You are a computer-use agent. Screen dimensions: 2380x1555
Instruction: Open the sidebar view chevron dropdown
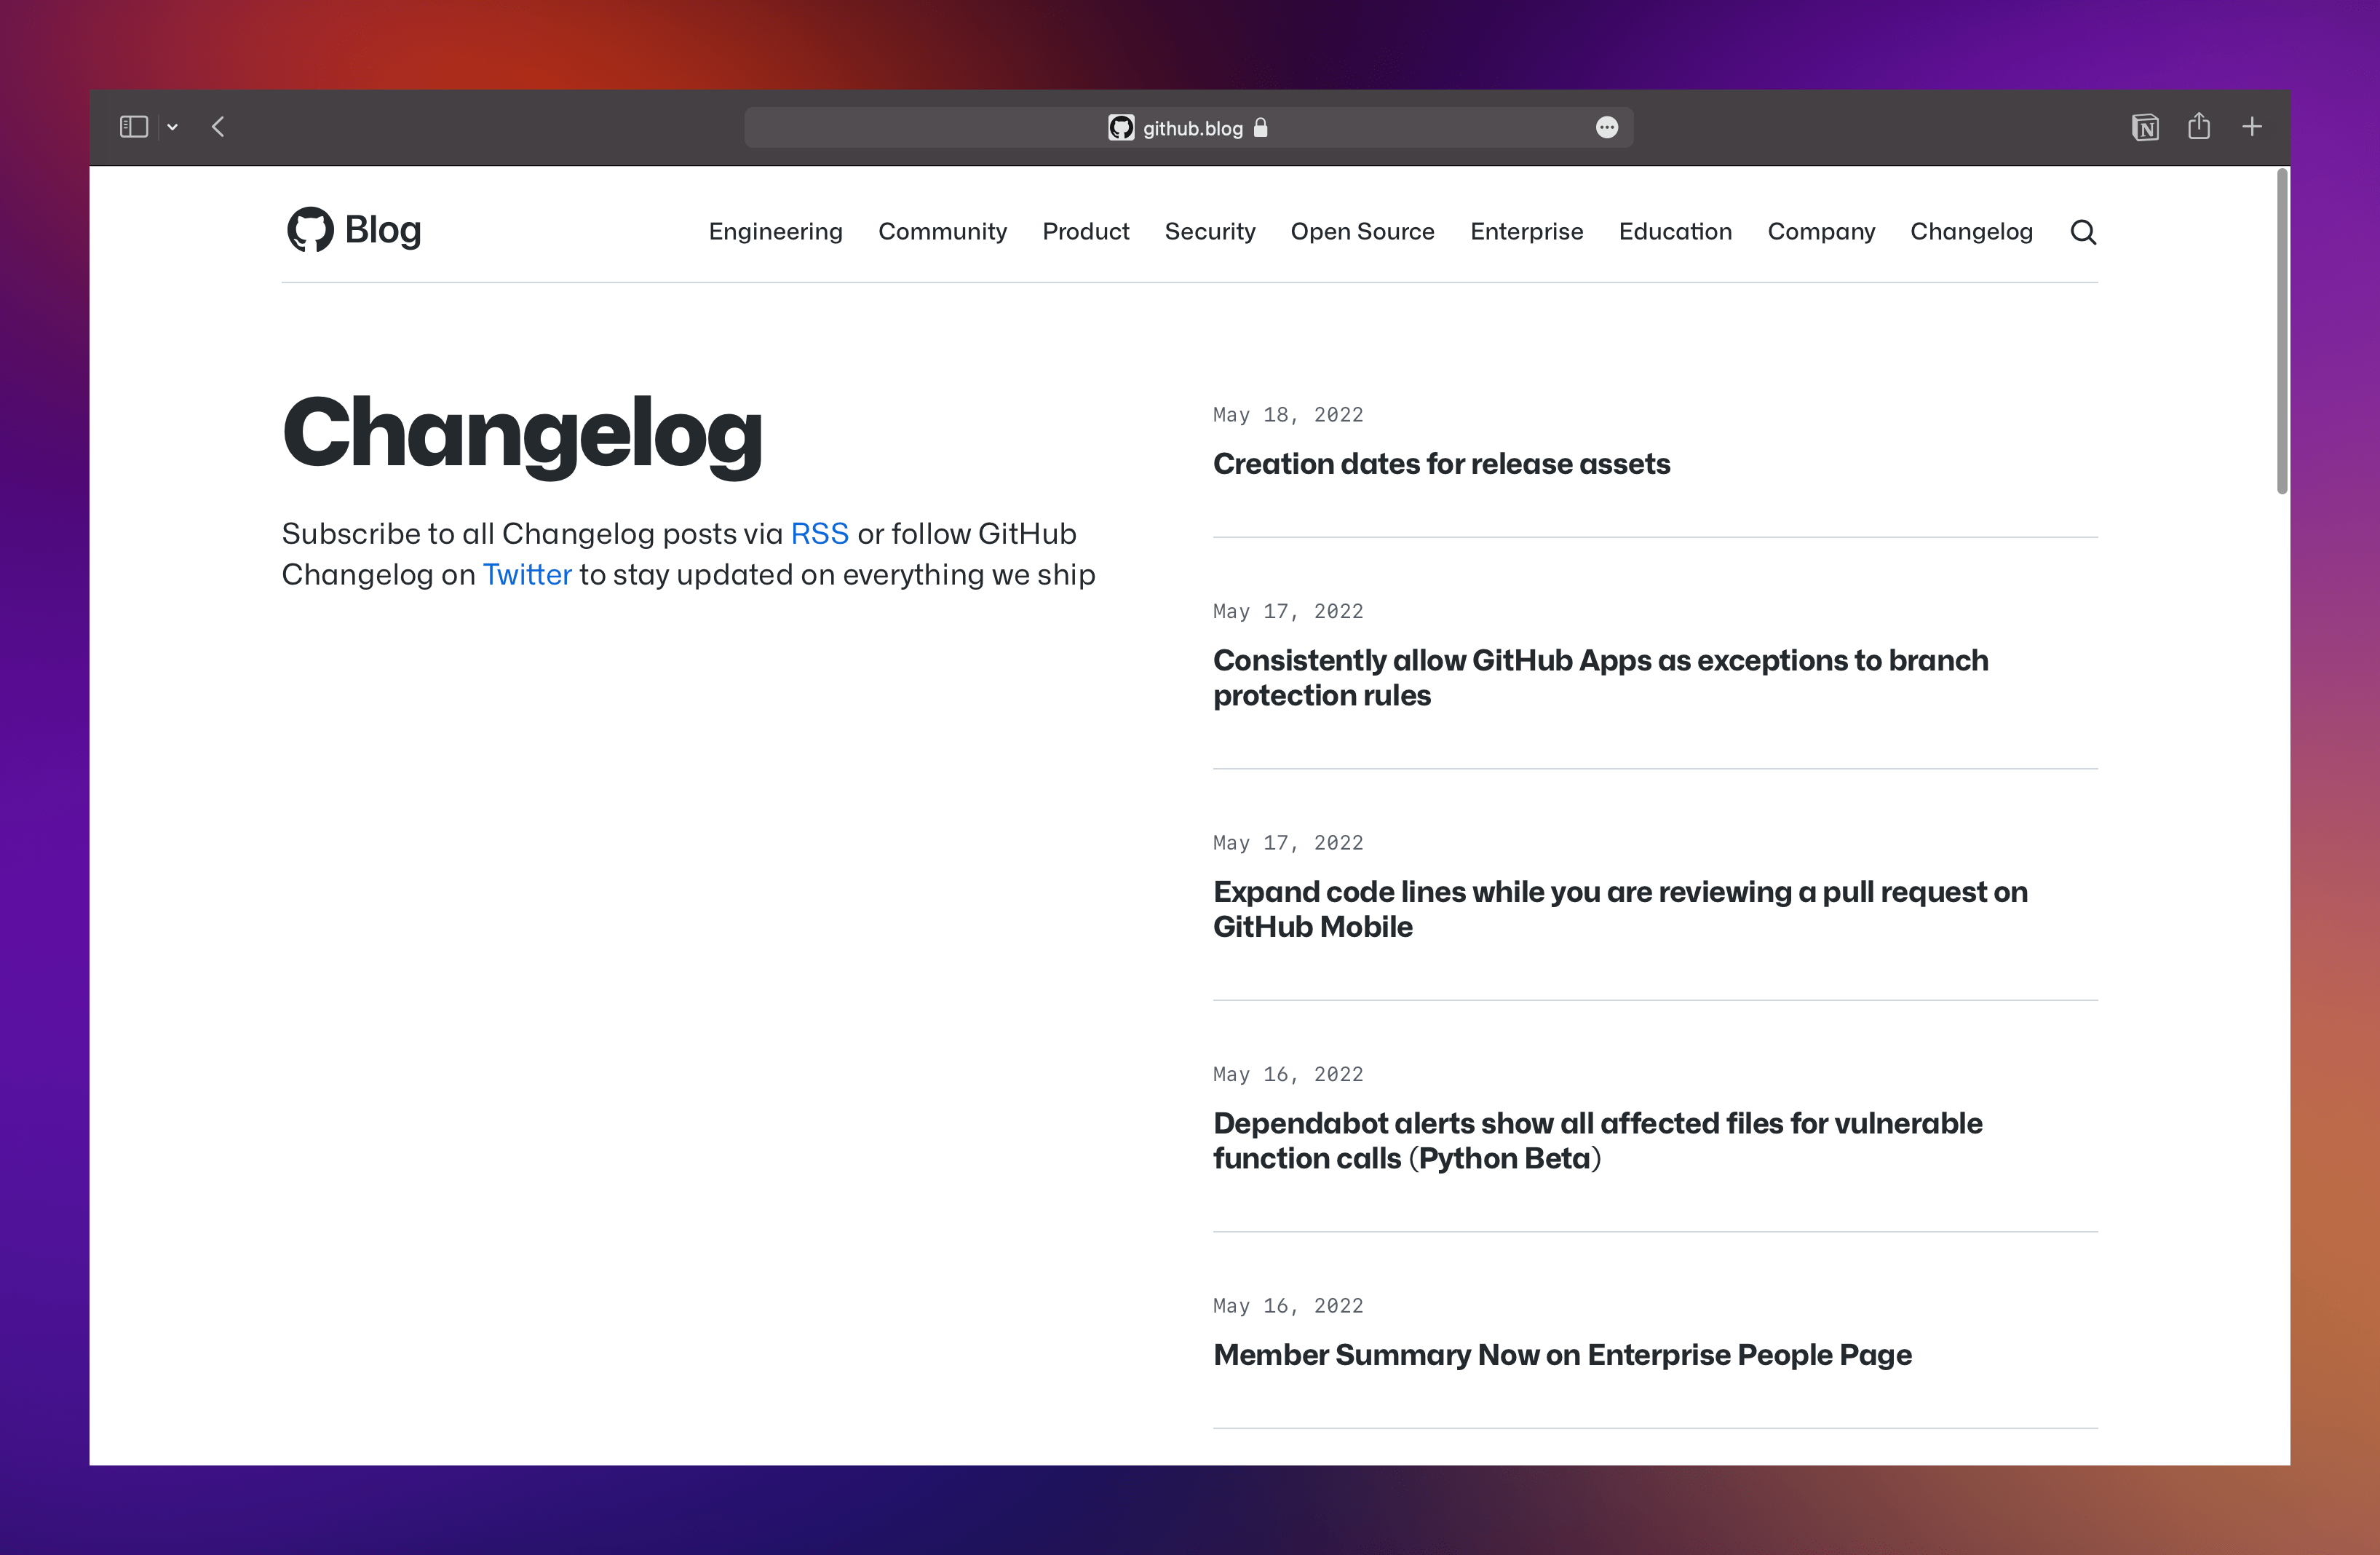click(x=172, y=127)
